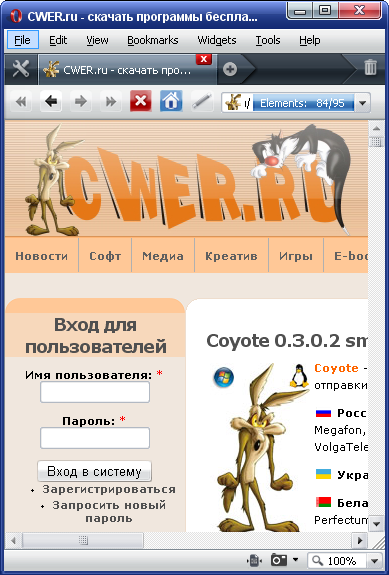Click the fast forward button
Image resolution: width=389 pixels, height=575 pixels.
(x=110, y=102)
